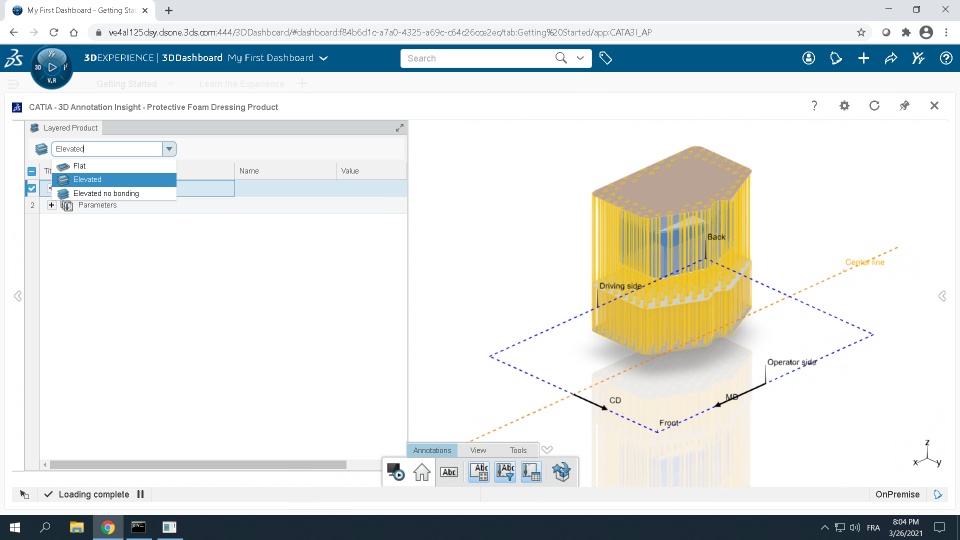Screen dimensions: 960x540
Task: Open My First Dashboard dropdown chevron
Action: pyautogui.click(x=323, y=58)
